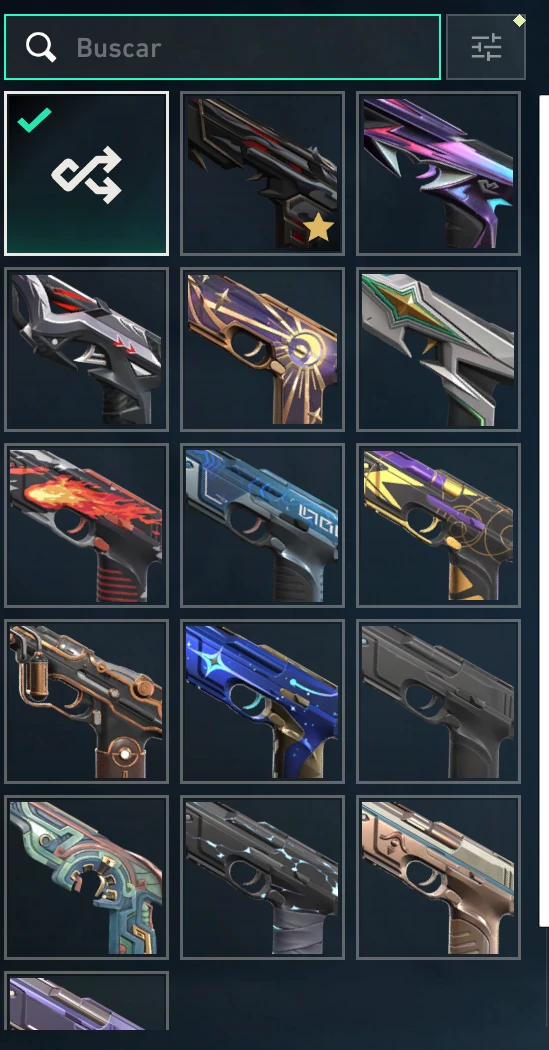
Task: Choose the flaming orange fire pistol skin
Action: click(86, 525)
